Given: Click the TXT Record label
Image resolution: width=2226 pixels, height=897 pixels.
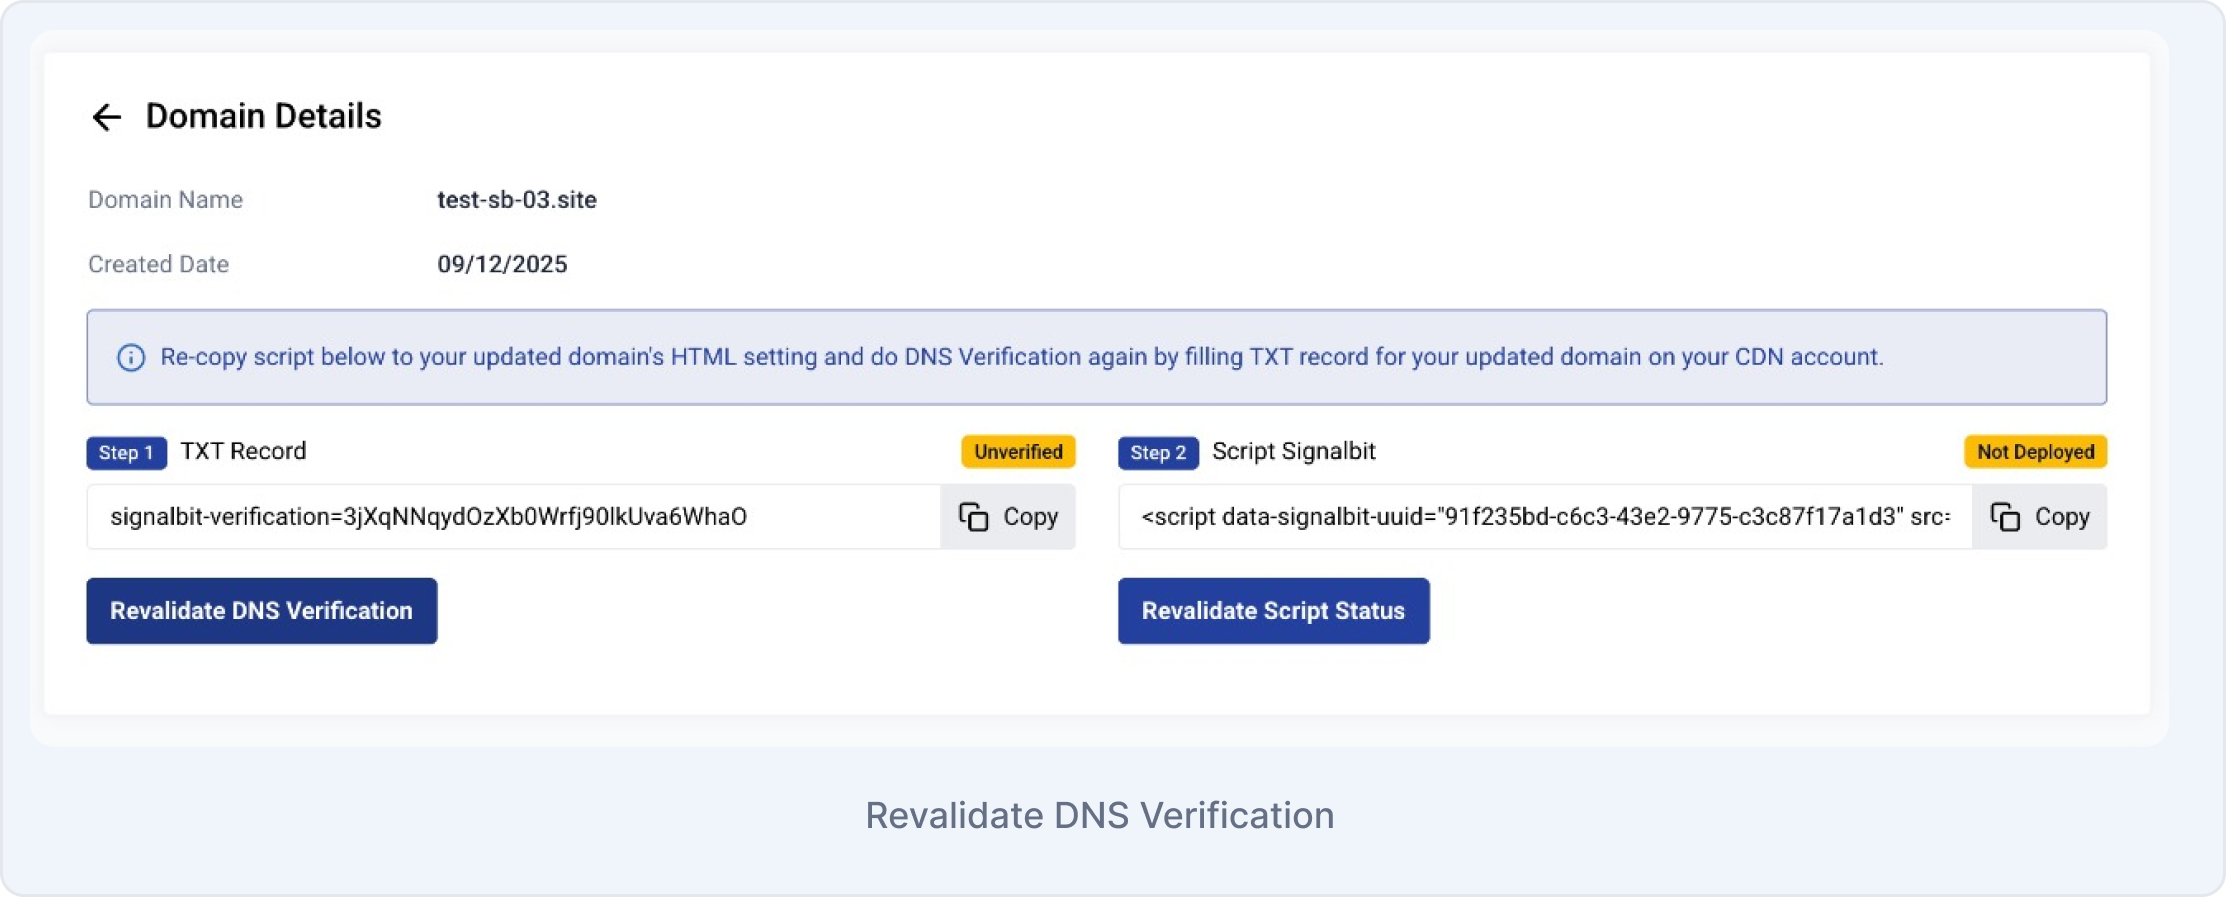Looking at the screenshot, I should [x=243, y=451].
